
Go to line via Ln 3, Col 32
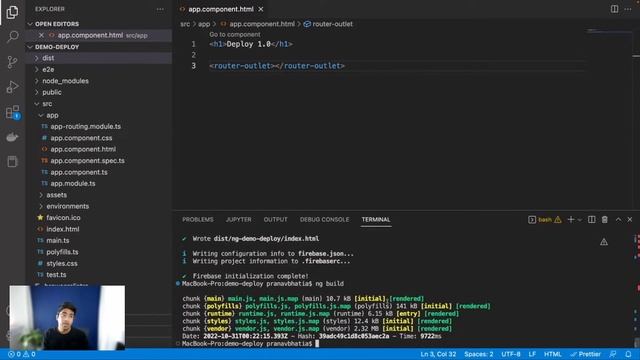[x=438, y=354]
